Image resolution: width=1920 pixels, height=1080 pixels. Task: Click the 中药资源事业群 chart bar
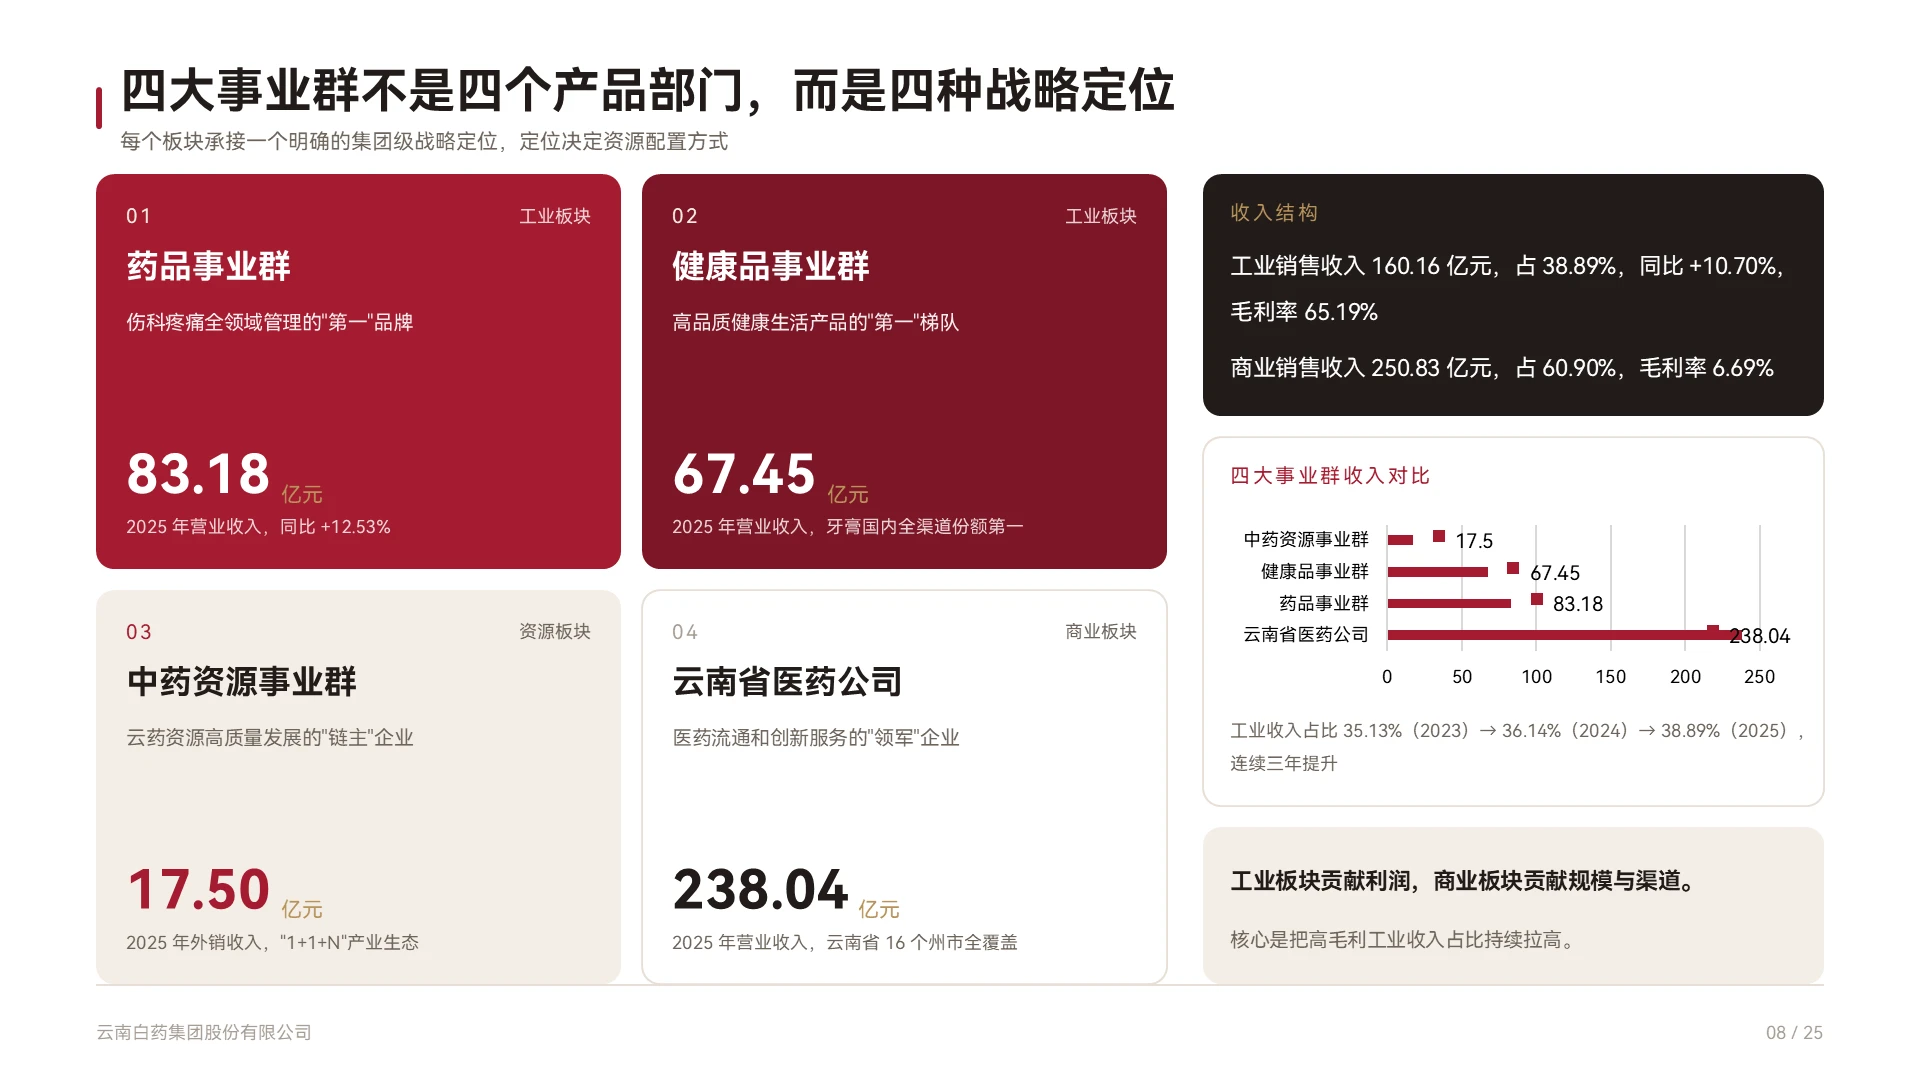pos(1400,540)
